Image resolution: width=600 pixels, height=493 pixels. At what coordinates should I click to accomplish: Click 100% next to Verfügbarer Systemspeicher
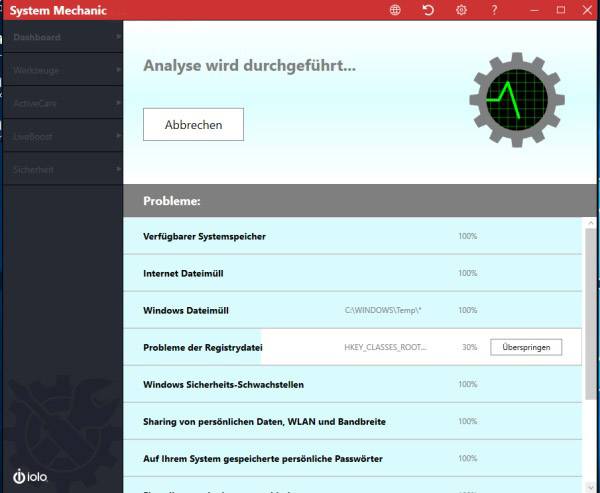468,236
